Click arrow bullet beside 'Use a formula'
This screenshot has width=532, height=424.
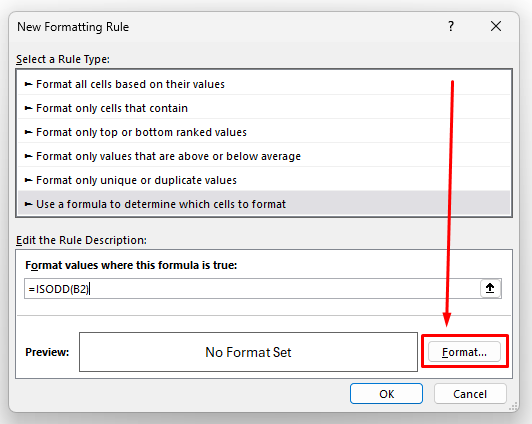(28, 204)
